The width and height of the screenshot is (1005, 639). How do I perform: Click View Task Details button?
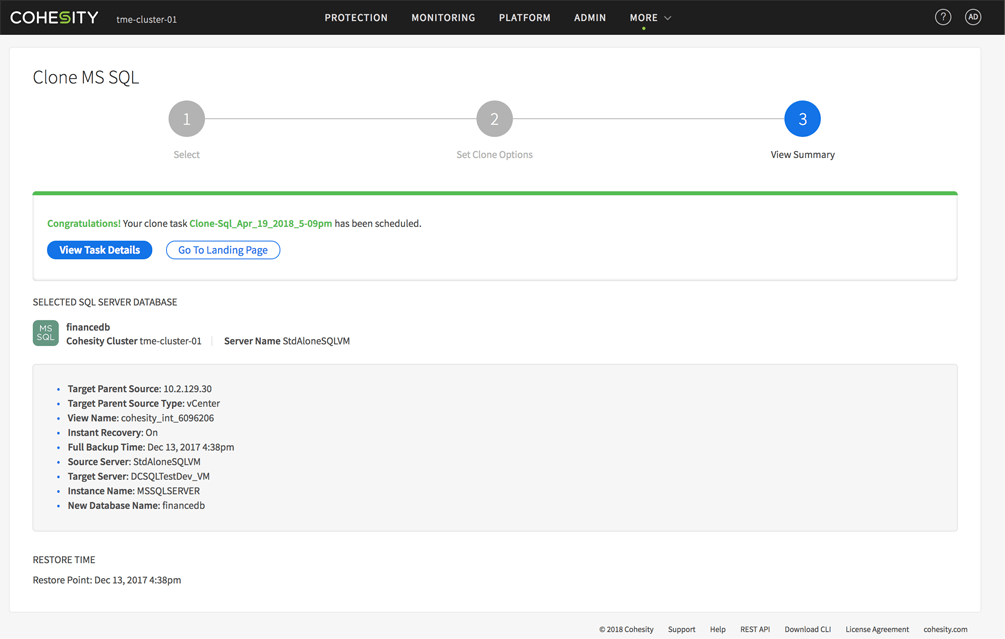point(99,250)
